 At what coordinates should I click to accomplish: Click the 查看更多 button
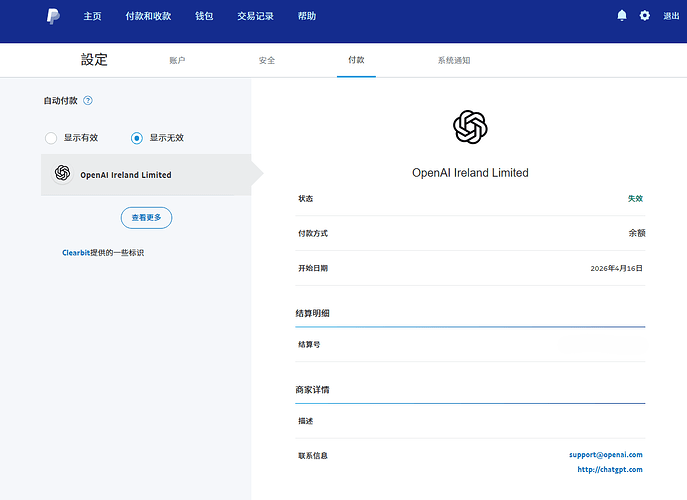coord(146,217)
